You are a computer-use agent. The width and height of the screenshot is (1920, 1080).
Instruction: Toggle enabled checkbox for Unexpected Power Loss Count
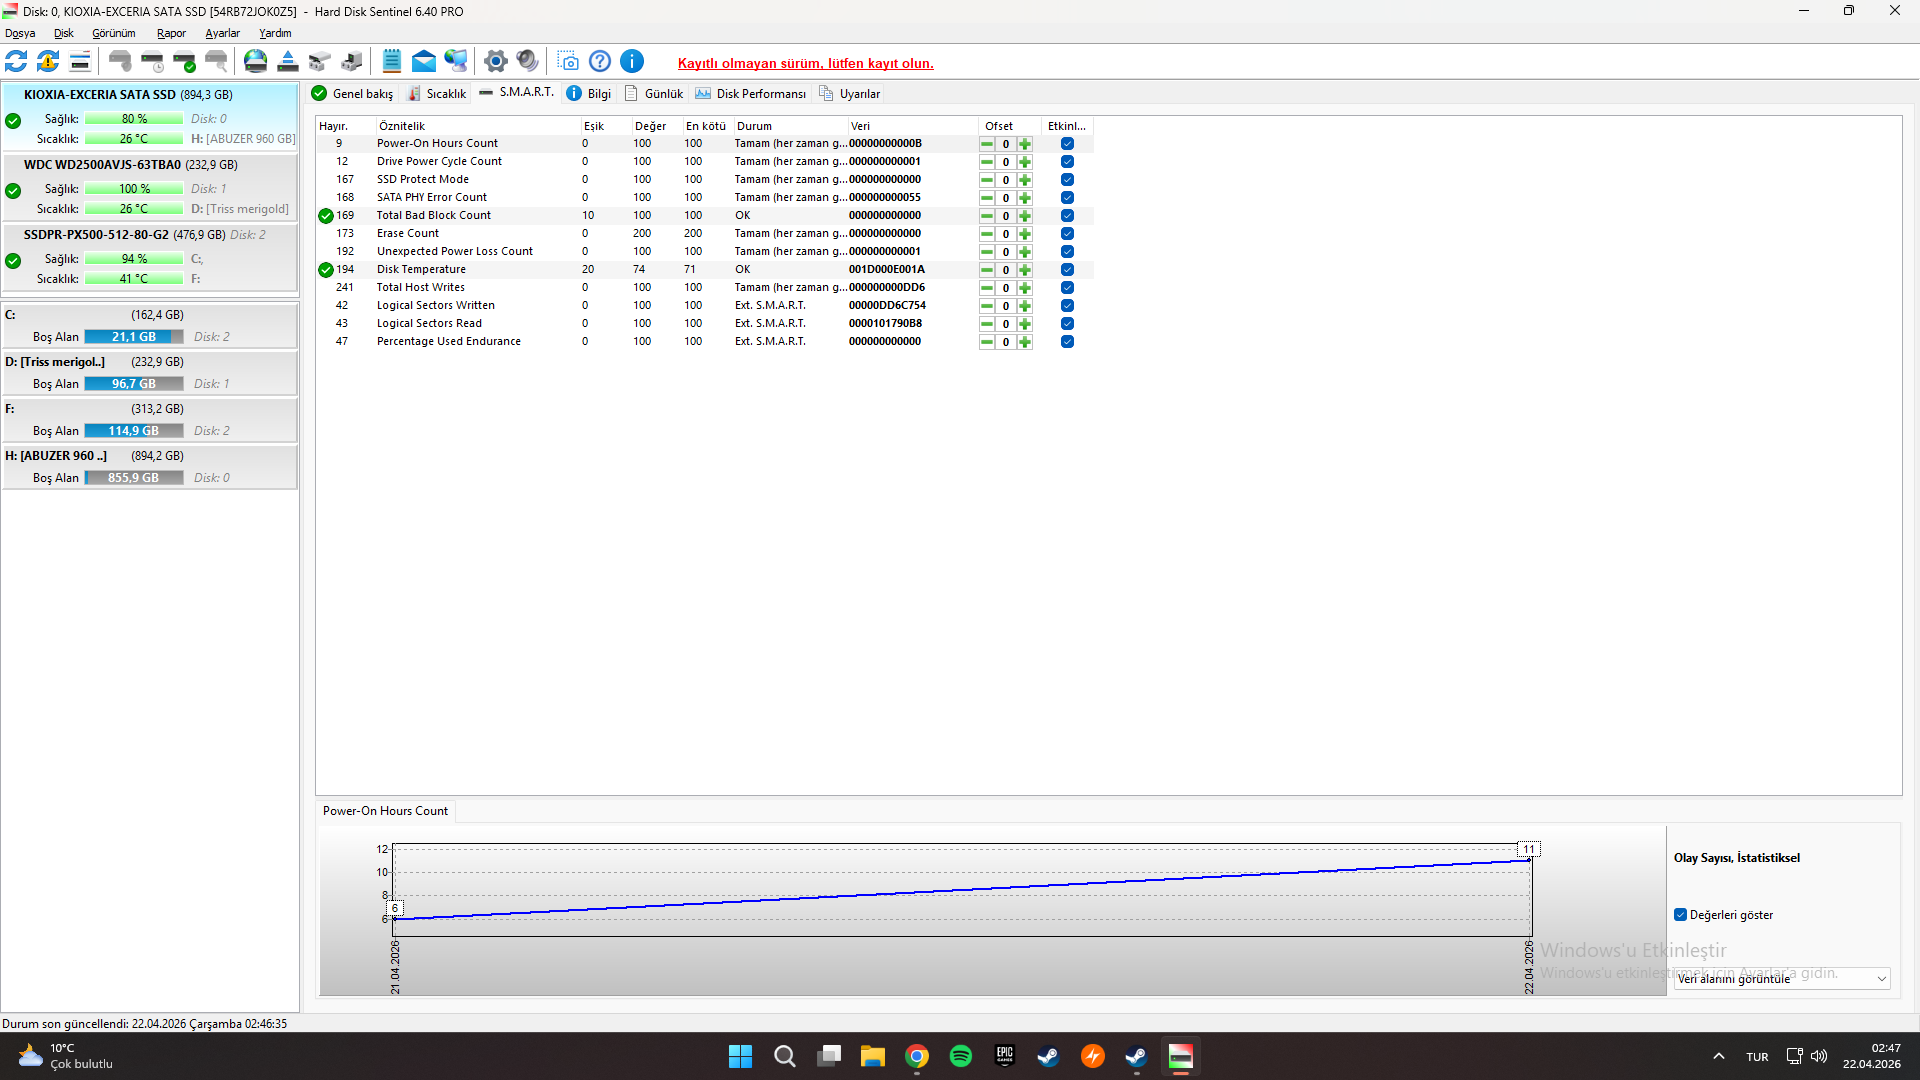pos(1067,252)
